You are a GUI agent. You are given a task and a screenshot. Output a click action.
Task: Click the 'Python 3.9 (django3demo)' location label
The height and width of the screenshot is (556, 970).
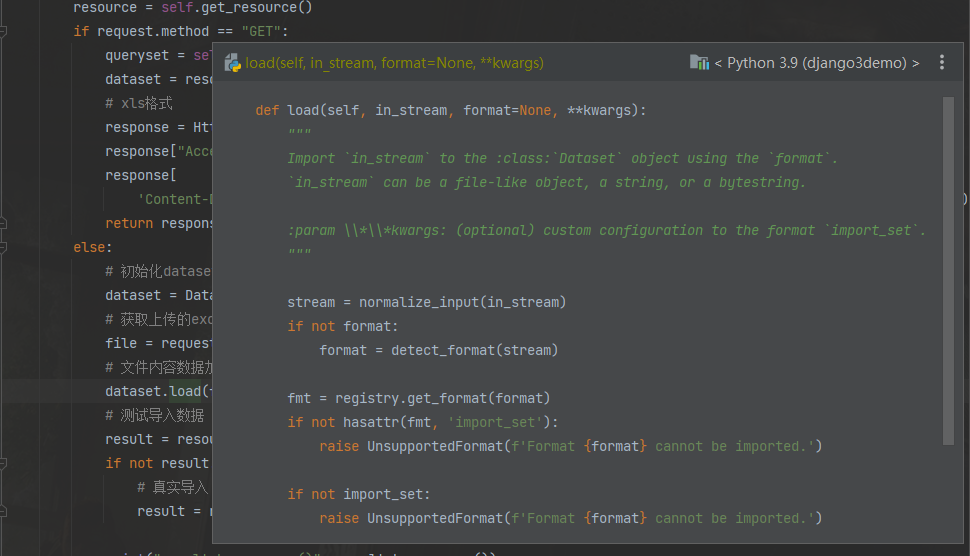tap(816, 63)
